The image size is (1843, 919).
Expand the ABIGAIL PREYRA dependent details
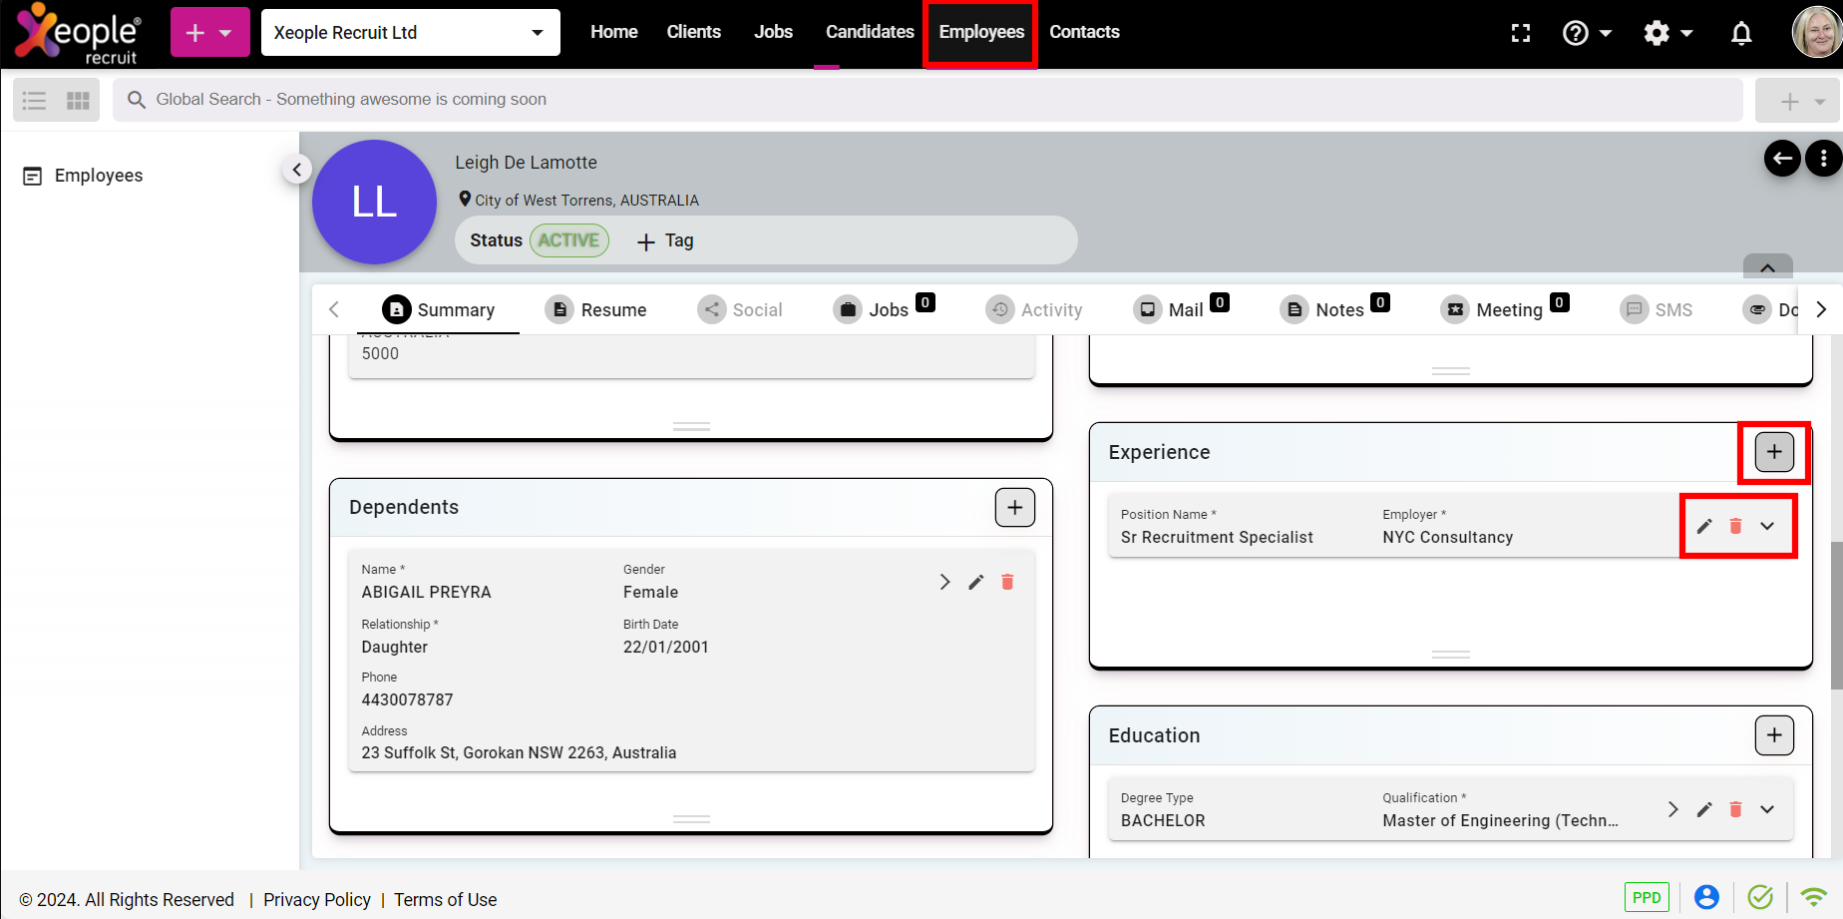click(944, 582)
